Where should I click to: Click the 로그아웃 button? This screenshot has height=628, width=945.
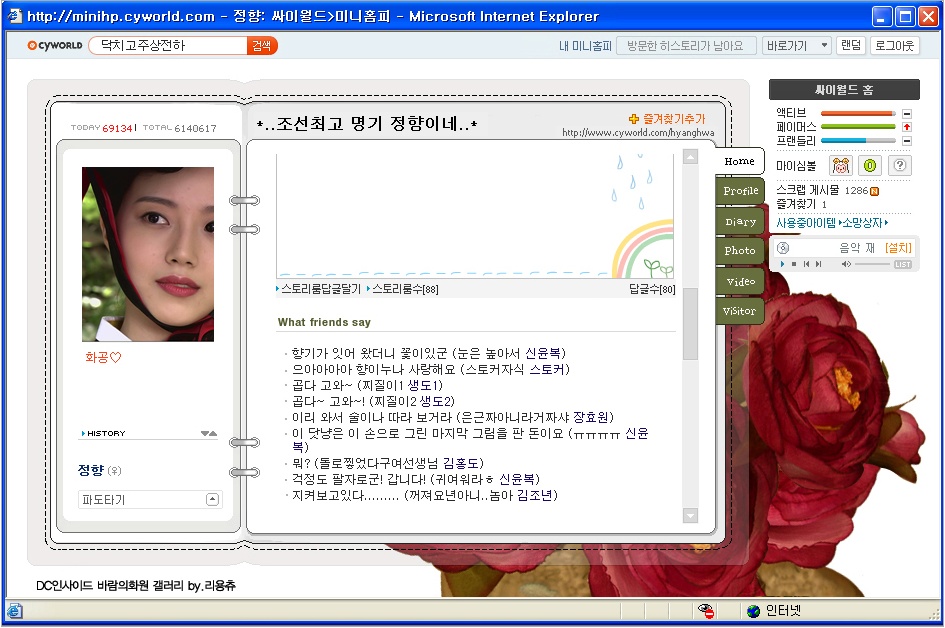894,46
